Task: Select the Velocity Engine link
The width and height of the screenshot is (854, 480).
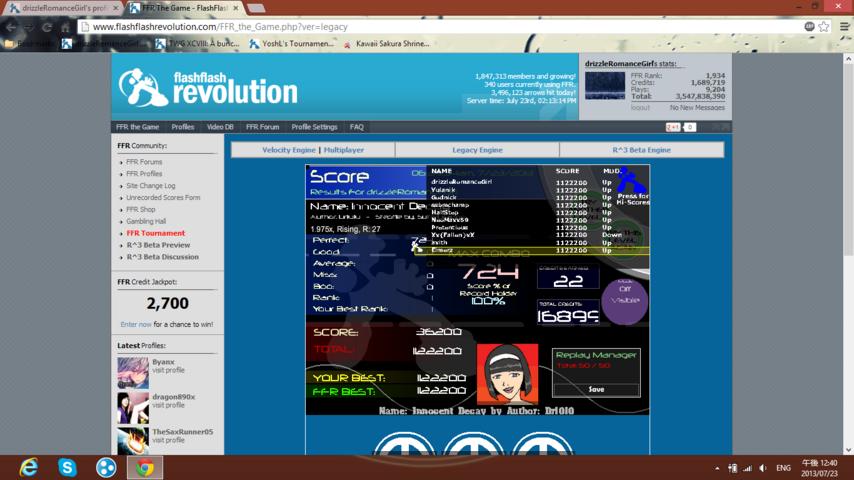Action: click(289, 150)
